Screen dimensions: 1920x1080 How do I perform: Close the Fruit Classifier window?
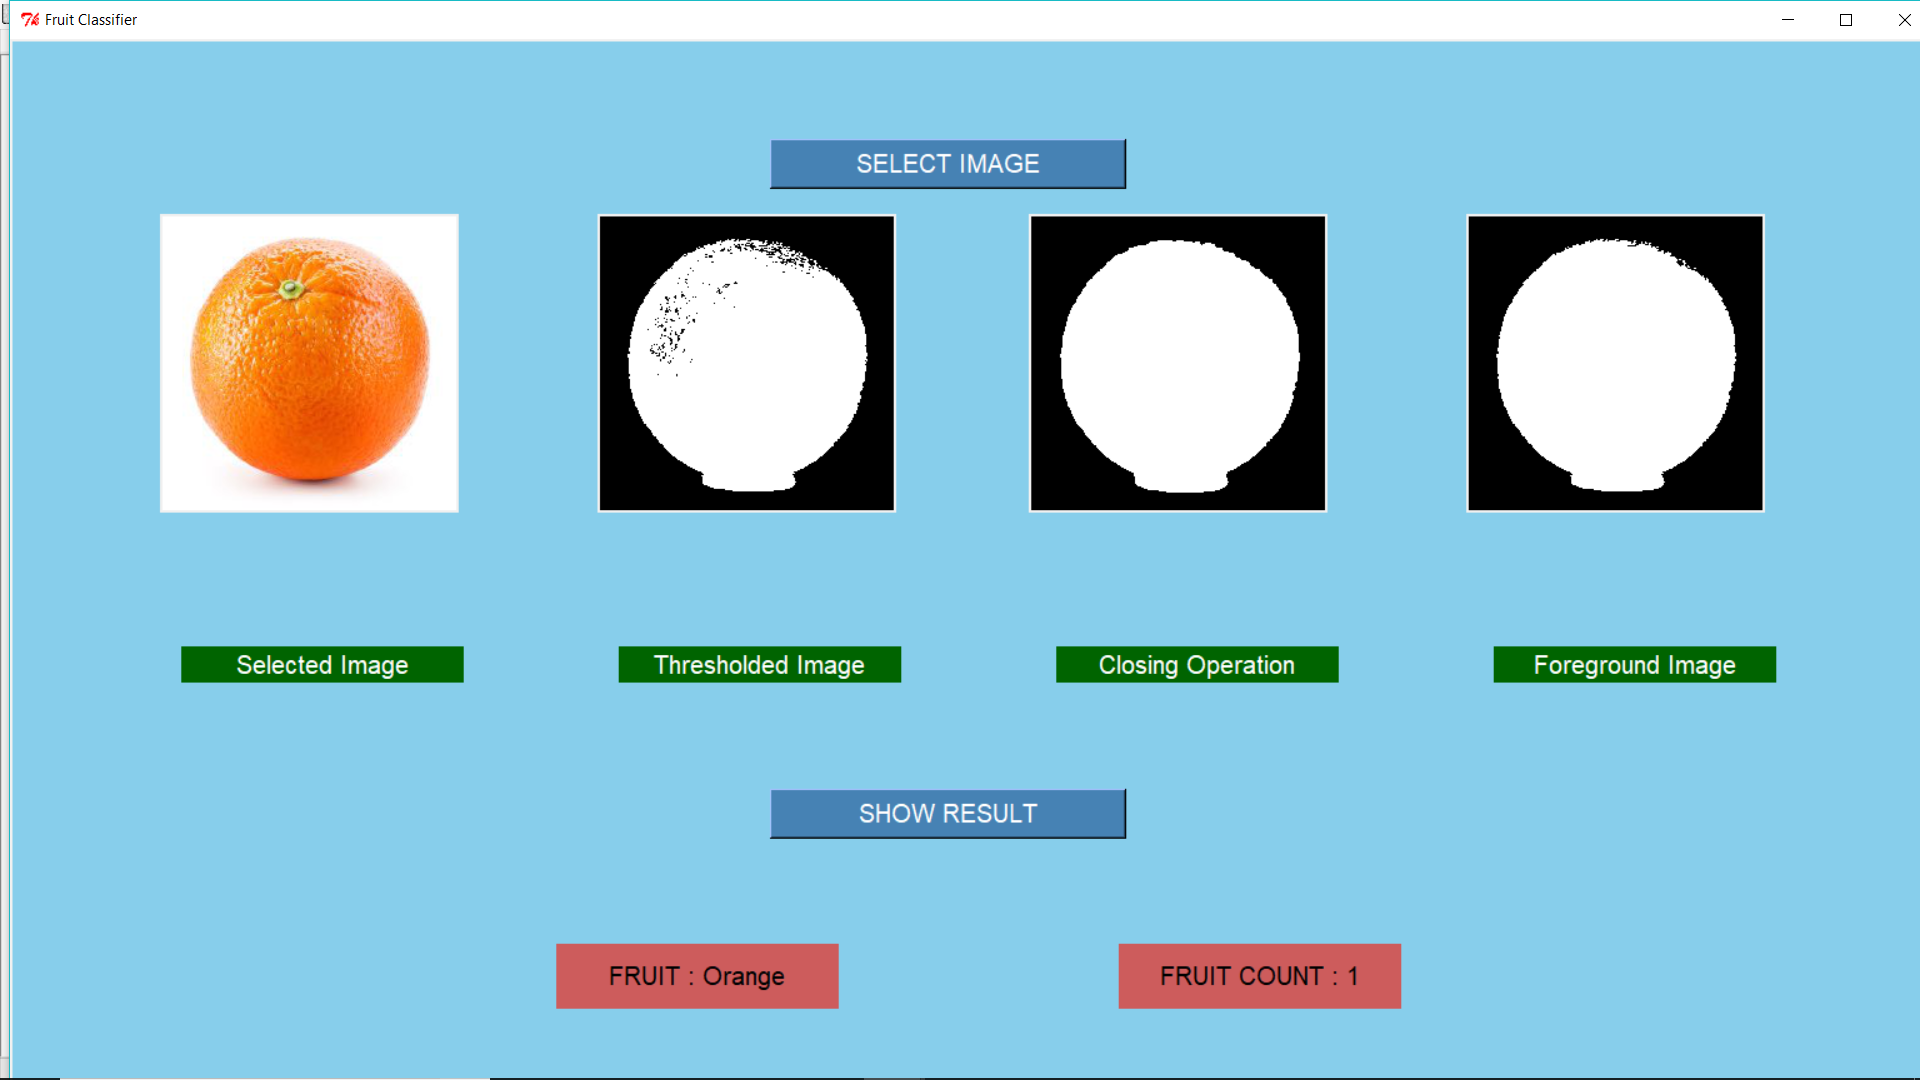click(x=1904, y=19)
